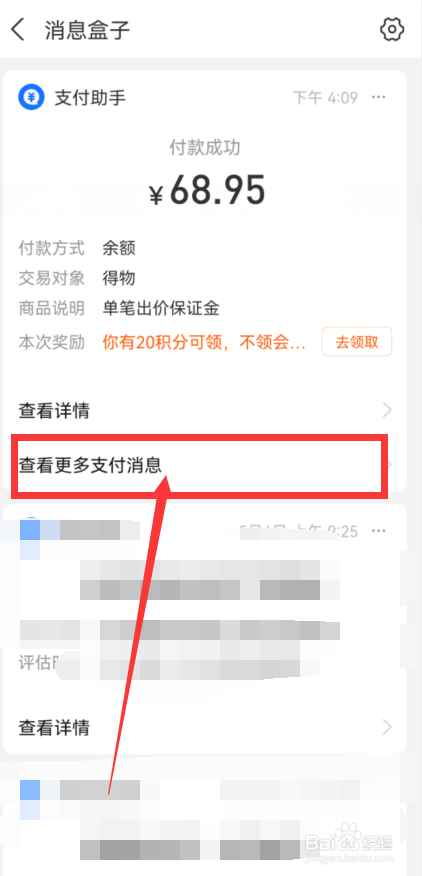422x876 pixels.
Task: Tap the ¥68.95 payment amount
Action: [207, 190]
